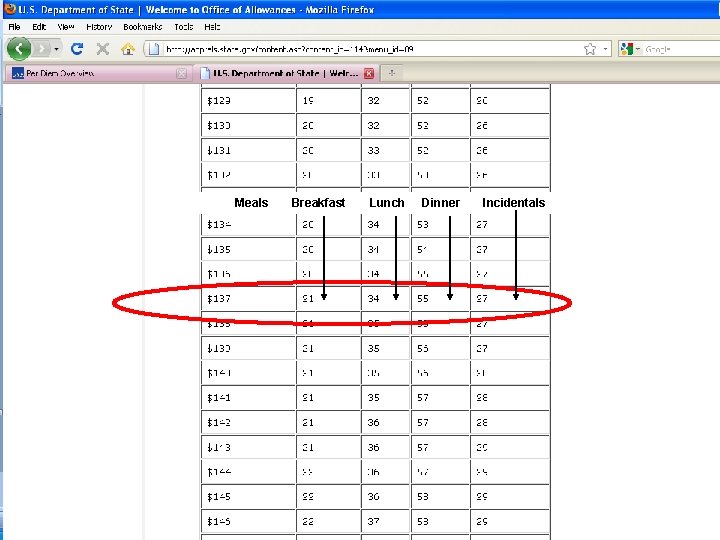Click the $131 meals cell
Viewport: 720px width, 540px height.
pos(248,150)
